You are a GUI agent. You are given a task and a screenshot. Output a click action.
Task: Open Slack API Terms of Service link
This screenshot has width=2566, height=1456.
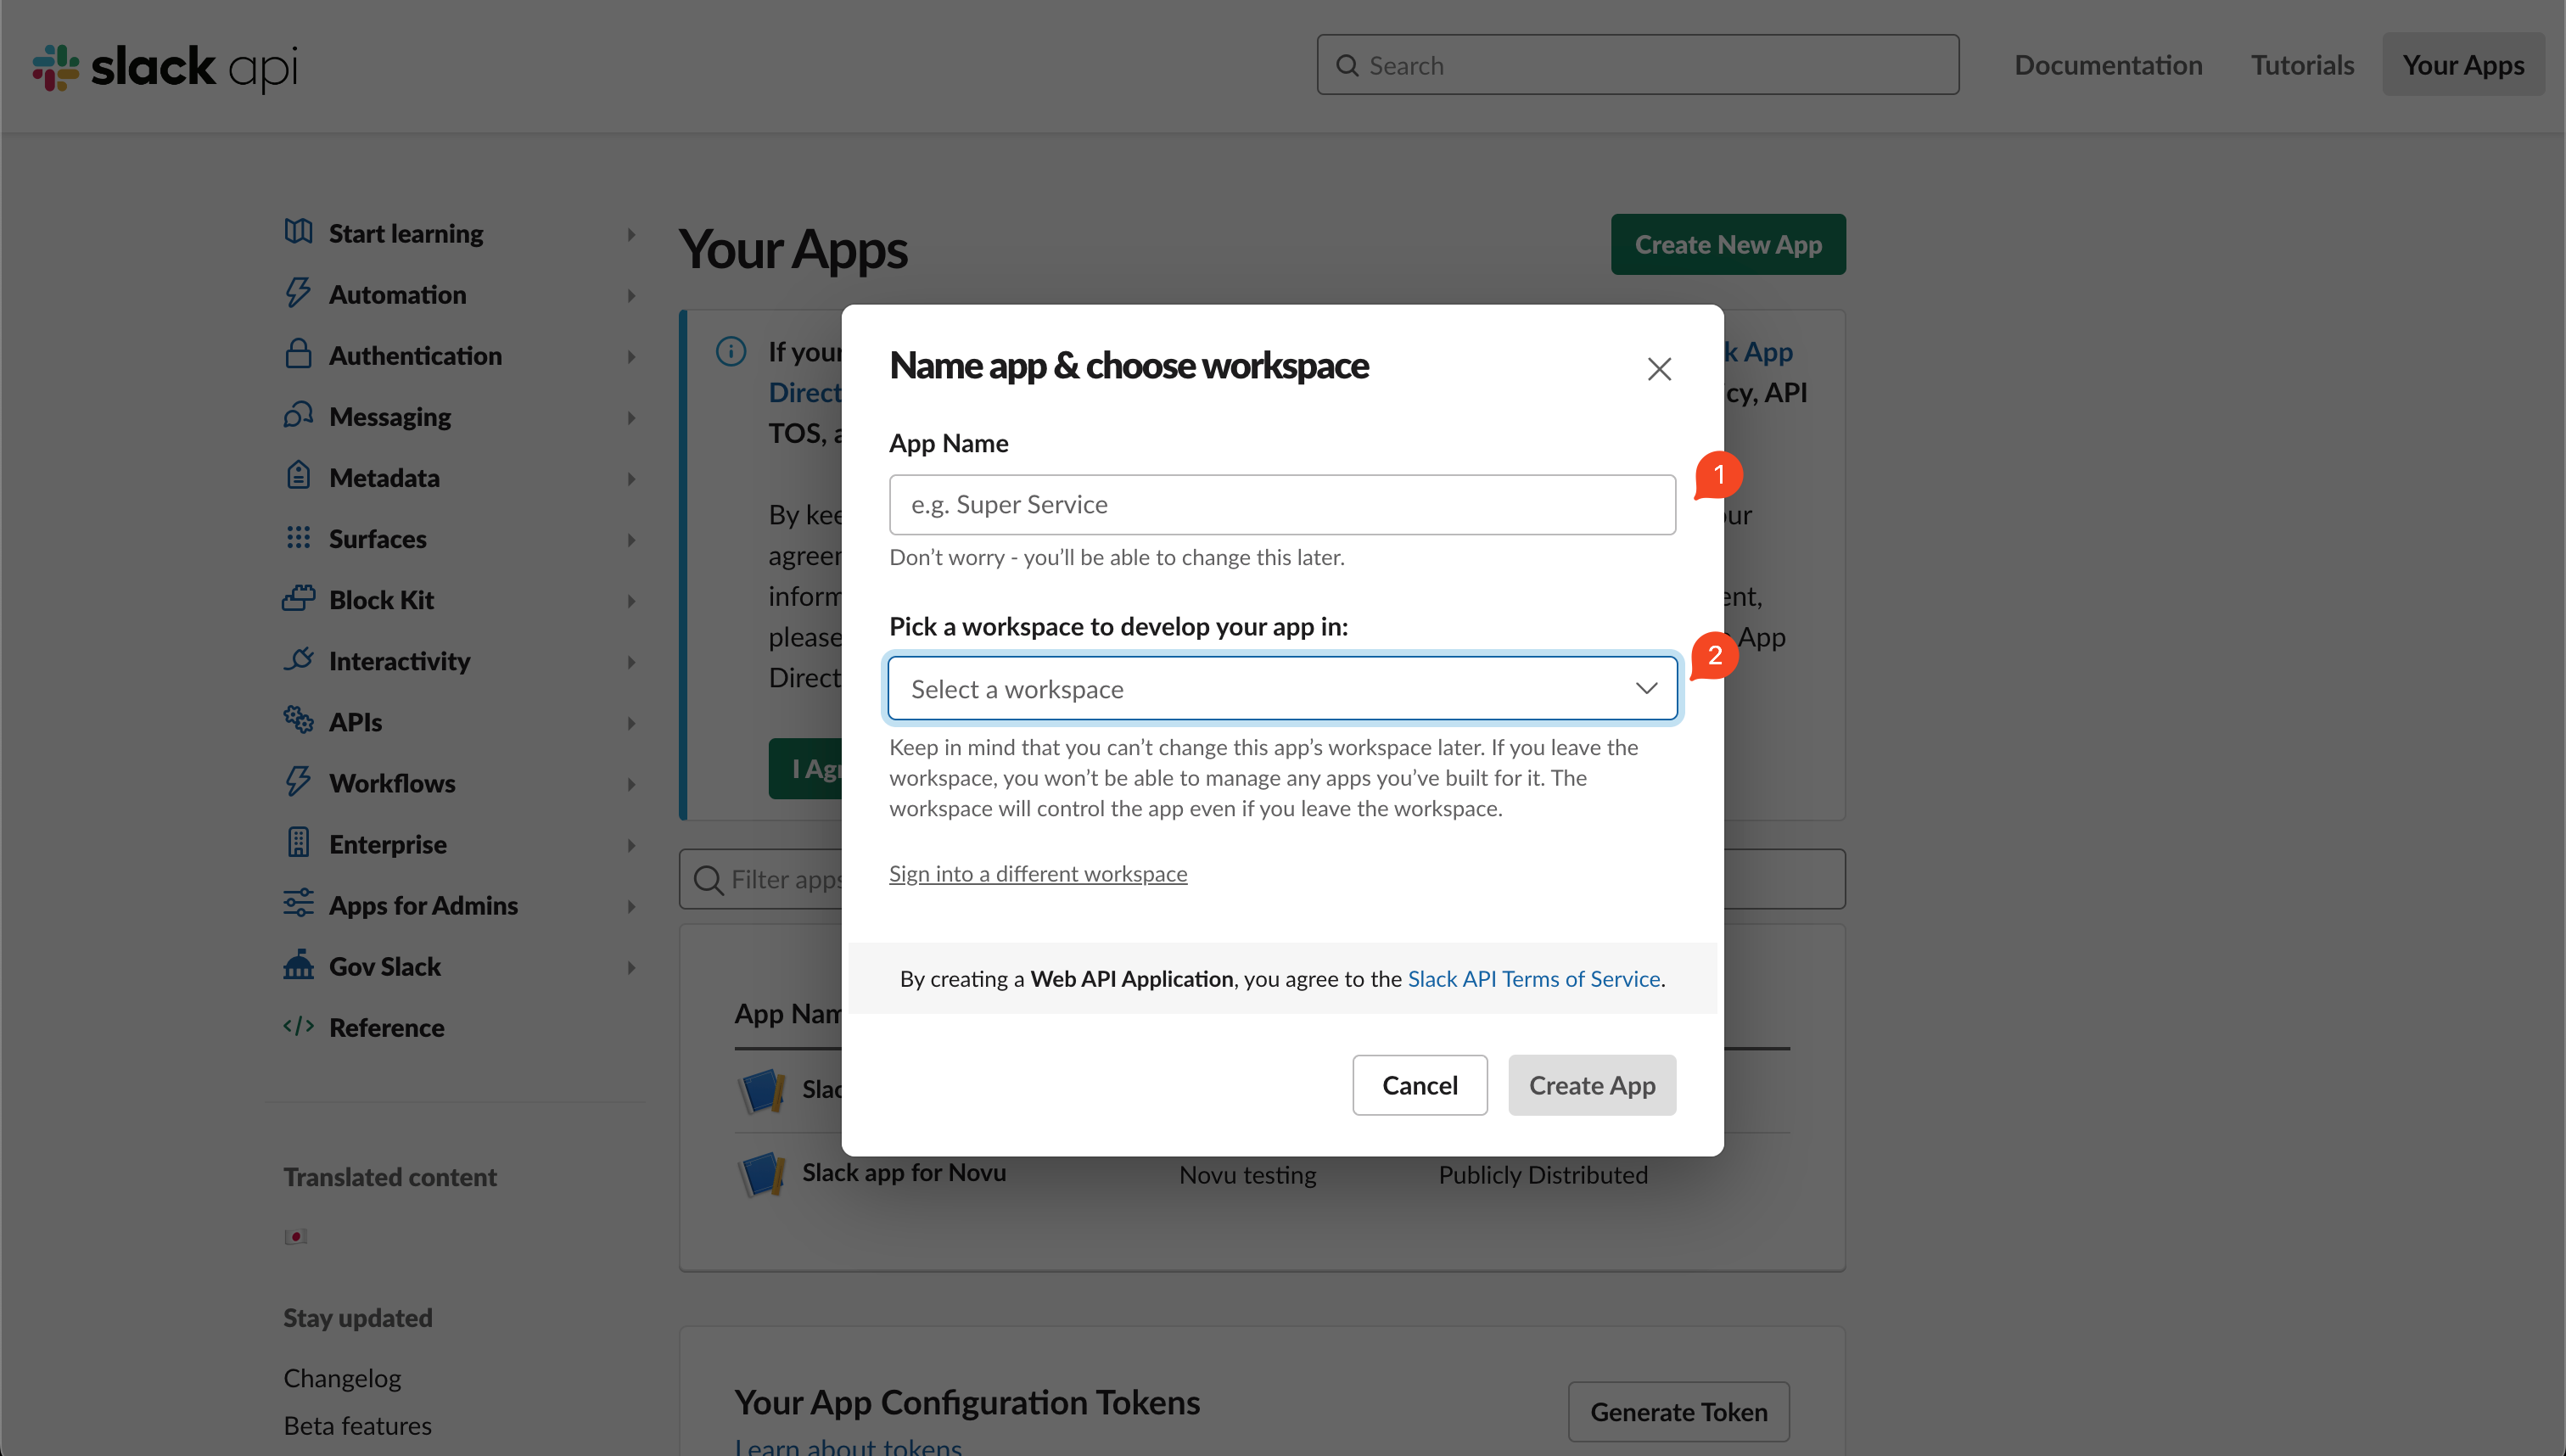coord(1533,978)
